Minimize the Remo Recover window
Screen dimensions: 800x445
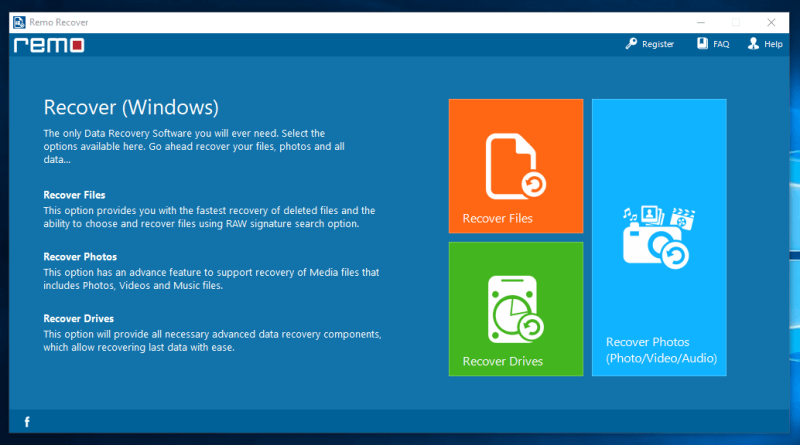coord(690,20)
